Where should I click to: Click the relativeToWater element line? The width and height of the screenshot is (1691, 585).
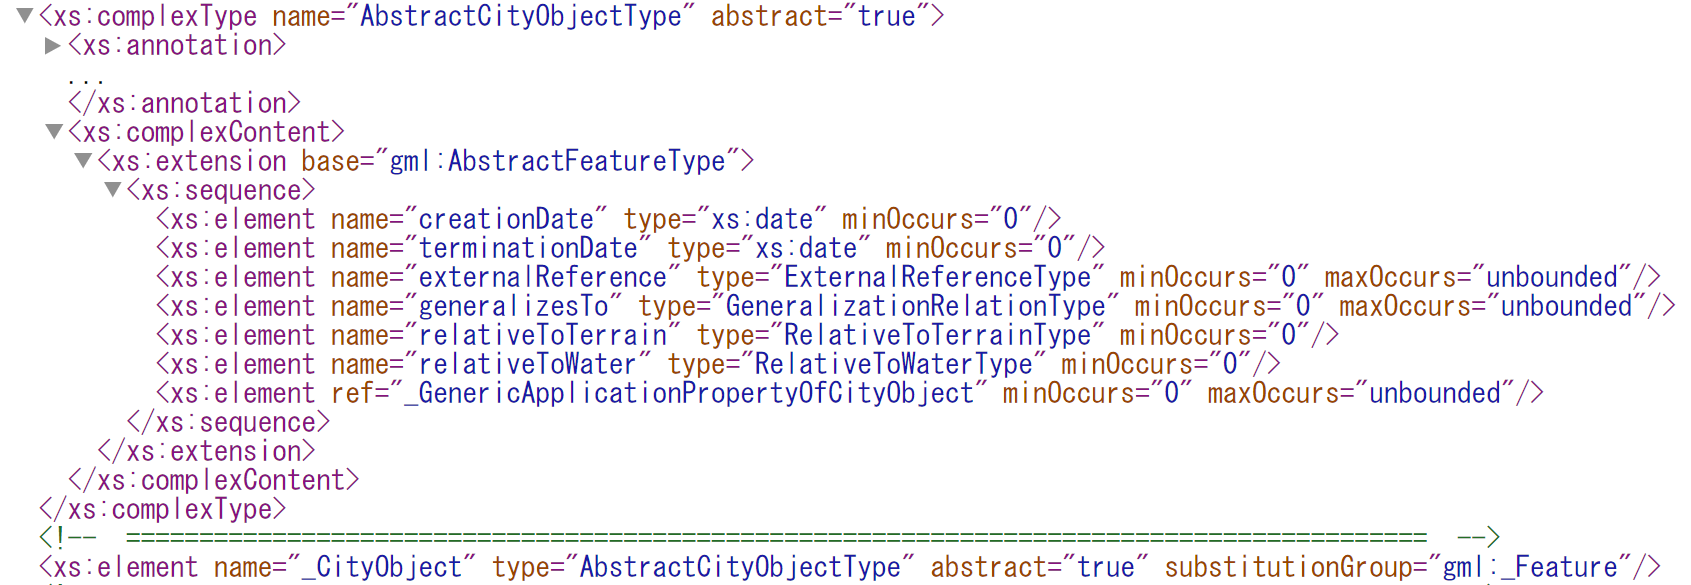(718, 364)
